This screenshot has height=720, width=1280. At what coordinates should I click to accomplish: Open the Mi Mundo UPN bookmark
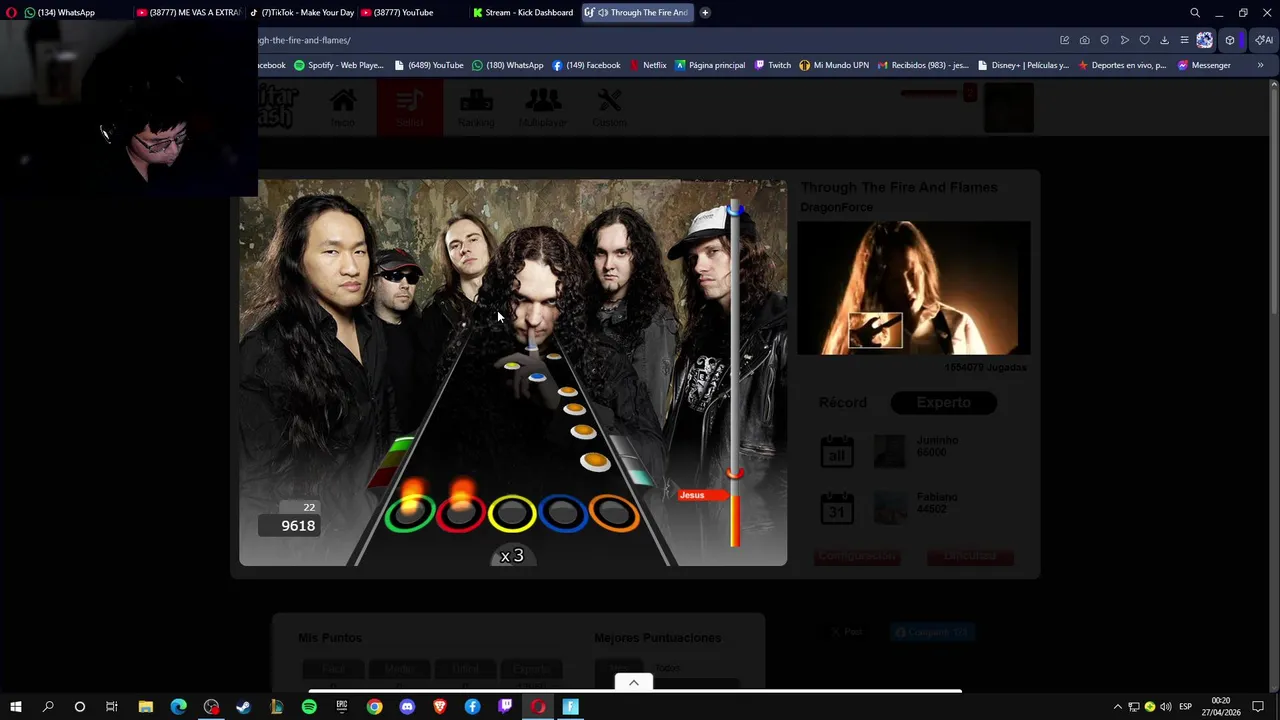coord(834,65)
